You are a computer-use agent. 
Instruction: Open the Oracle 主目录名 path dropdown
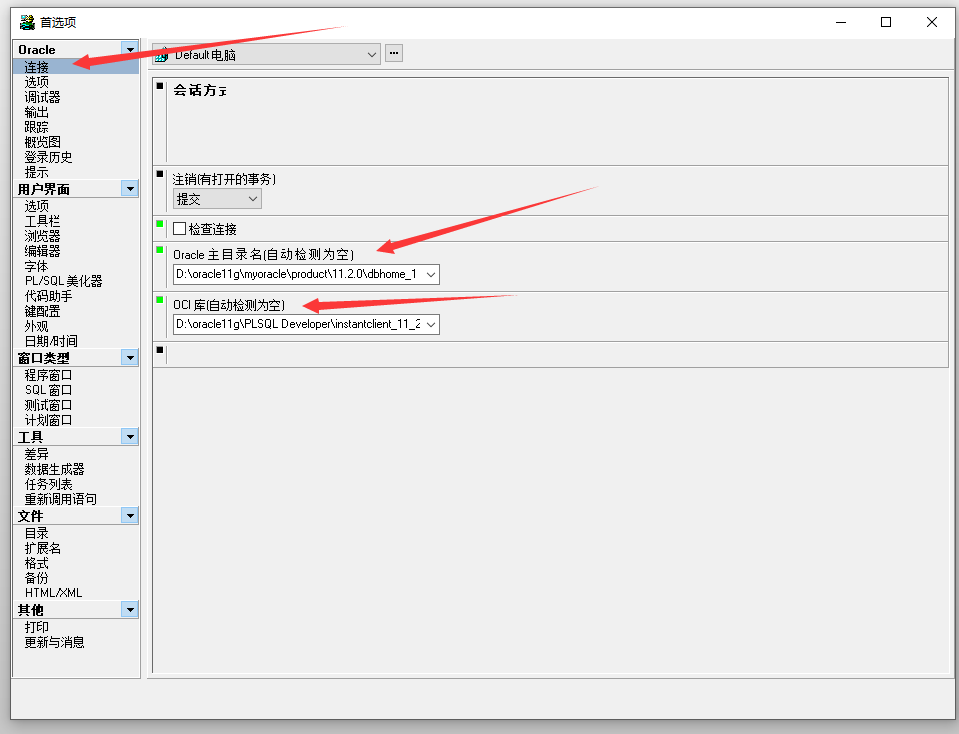(431, 275)
